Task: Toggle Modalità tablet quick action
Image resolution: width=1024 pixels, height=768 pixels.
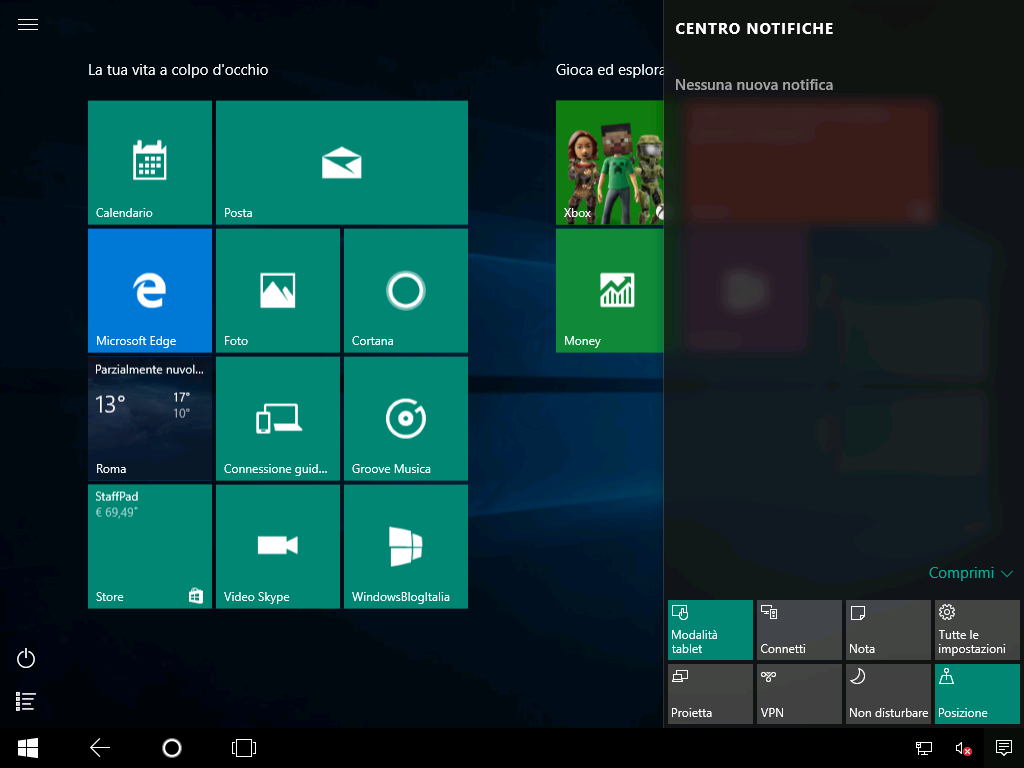Action: pos(710,630)
